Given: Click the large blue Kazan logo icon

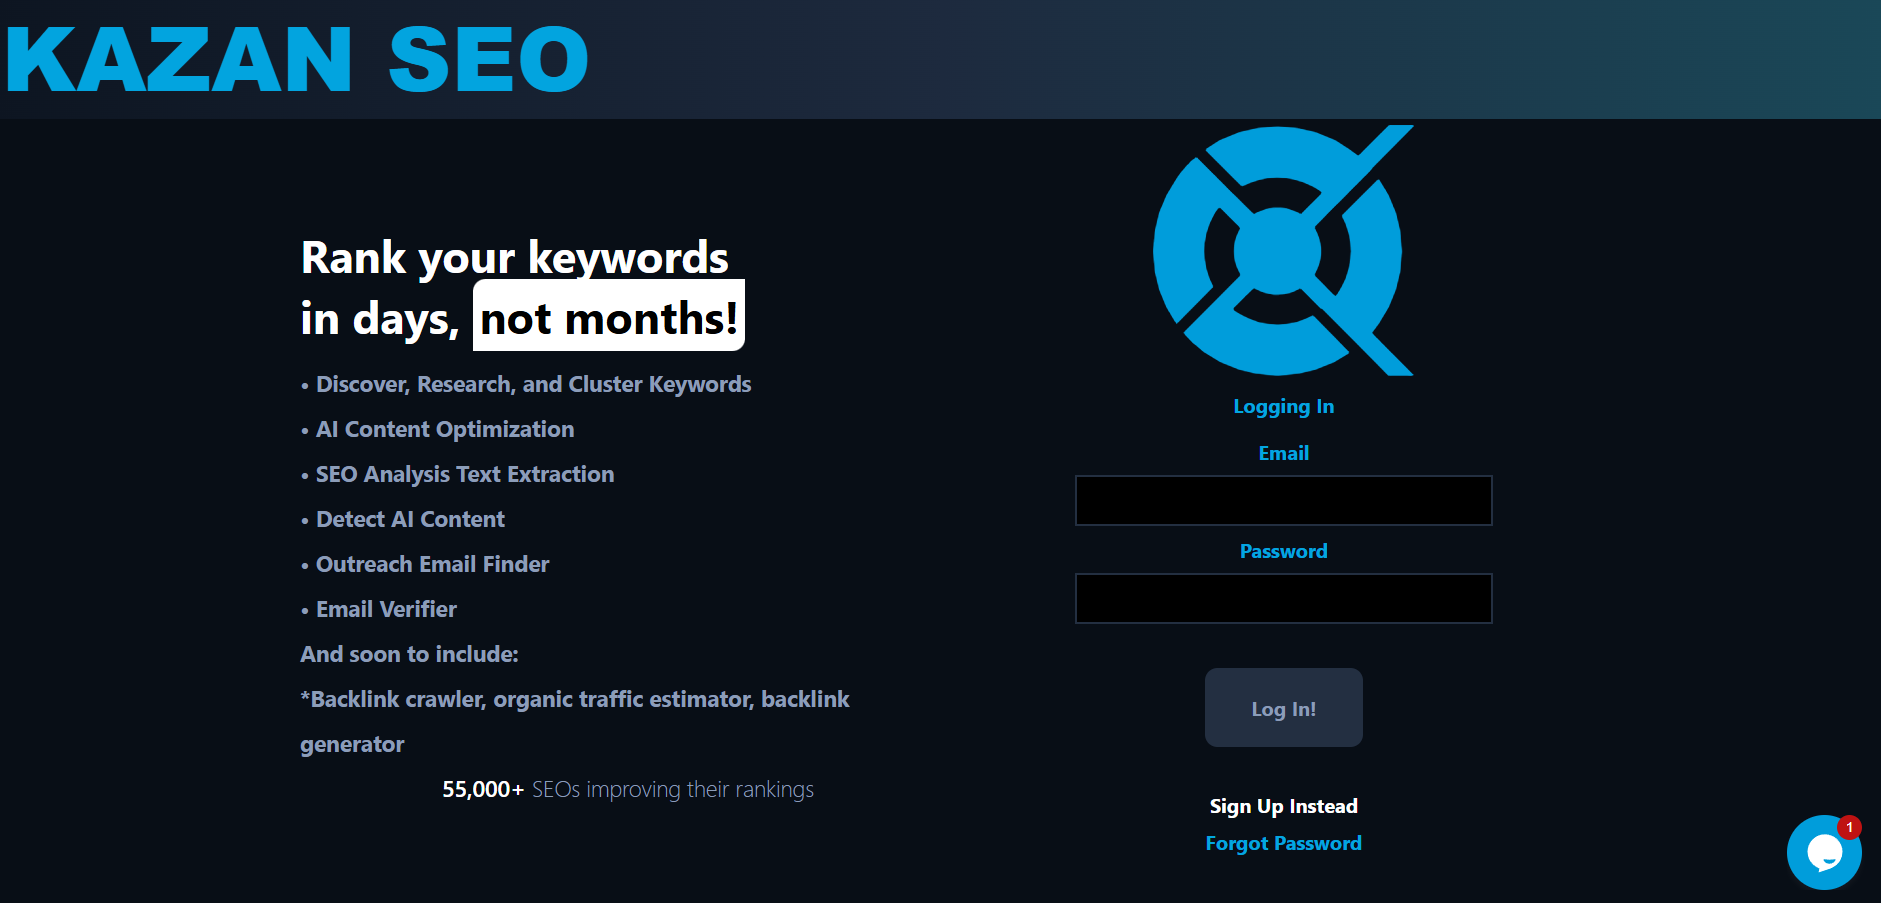Looking at the screenshot, I should point(1282,251).
